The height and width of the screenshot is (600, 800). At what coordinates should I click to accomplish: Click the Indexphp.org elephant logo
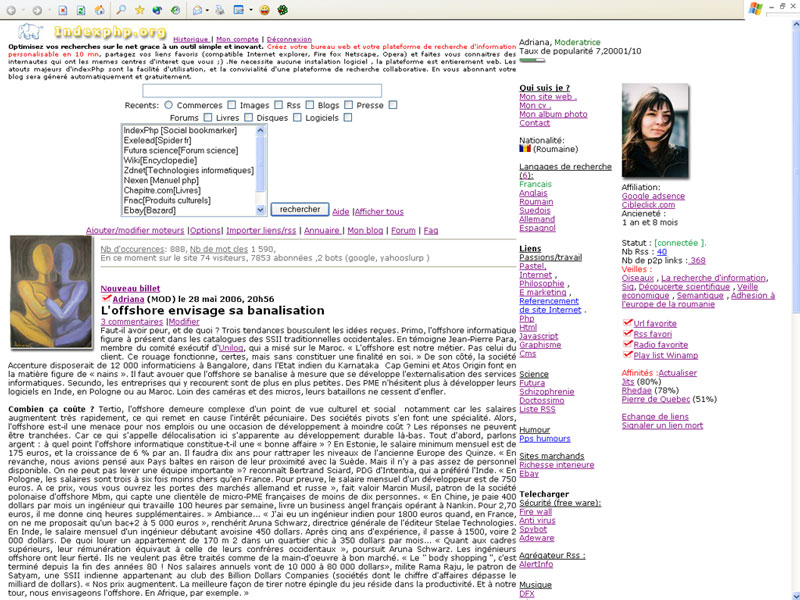click(x=30, y=32)
